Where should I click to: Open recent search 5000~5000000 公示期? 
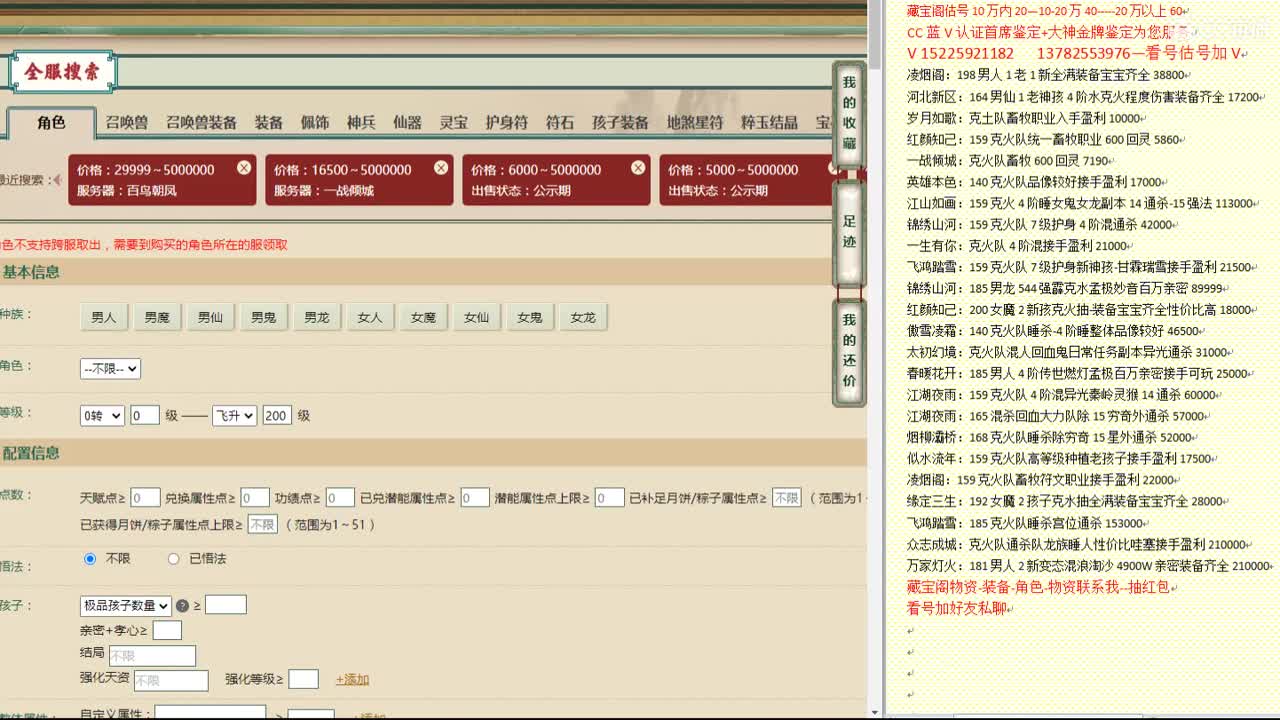(x=745, y=179)
